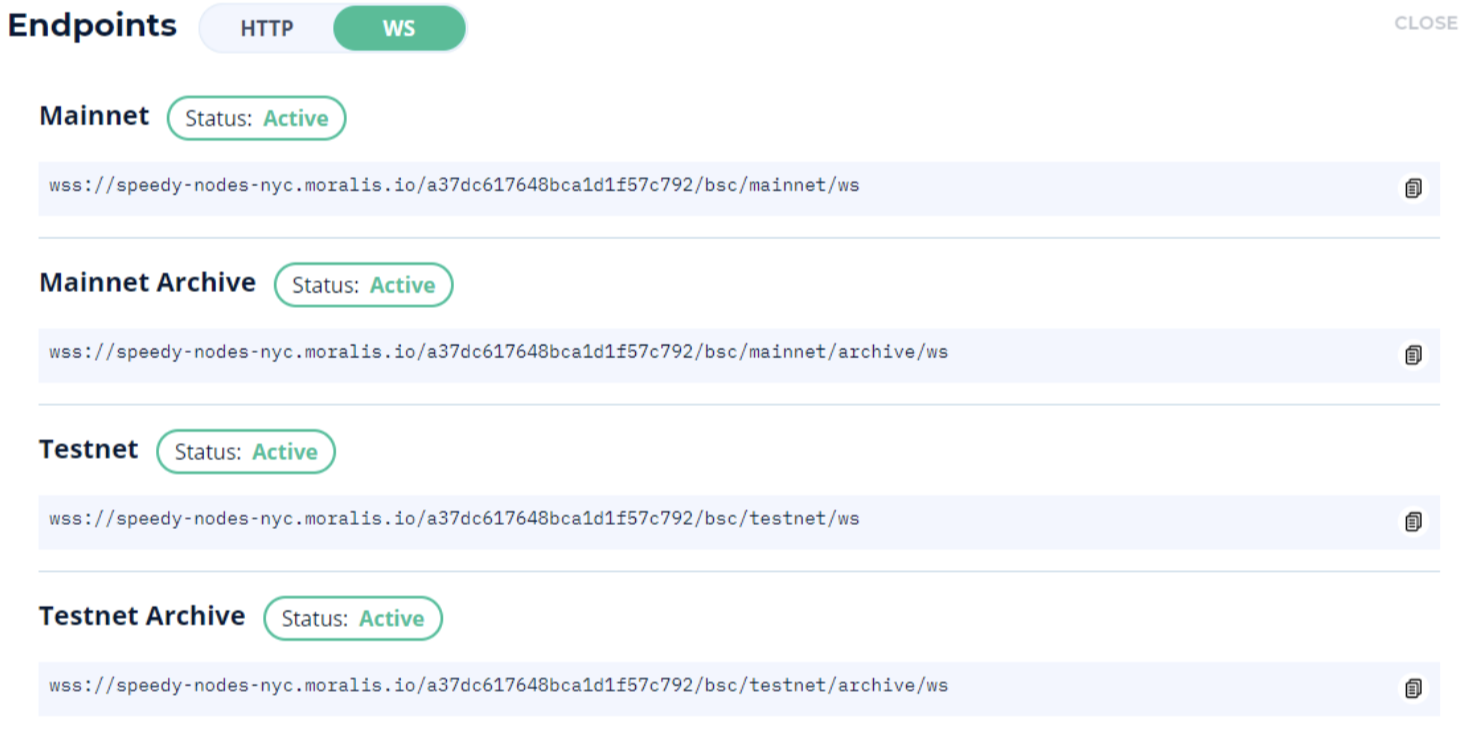Select the bsc/mainnet/ws URL field
Screen dimensions: 1460x730
454,186
